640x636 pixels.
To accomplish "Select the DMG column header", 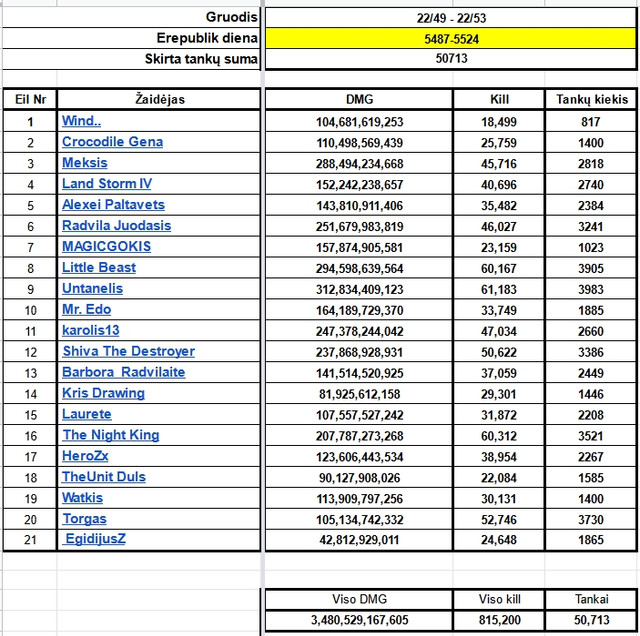I will [359, 99].
